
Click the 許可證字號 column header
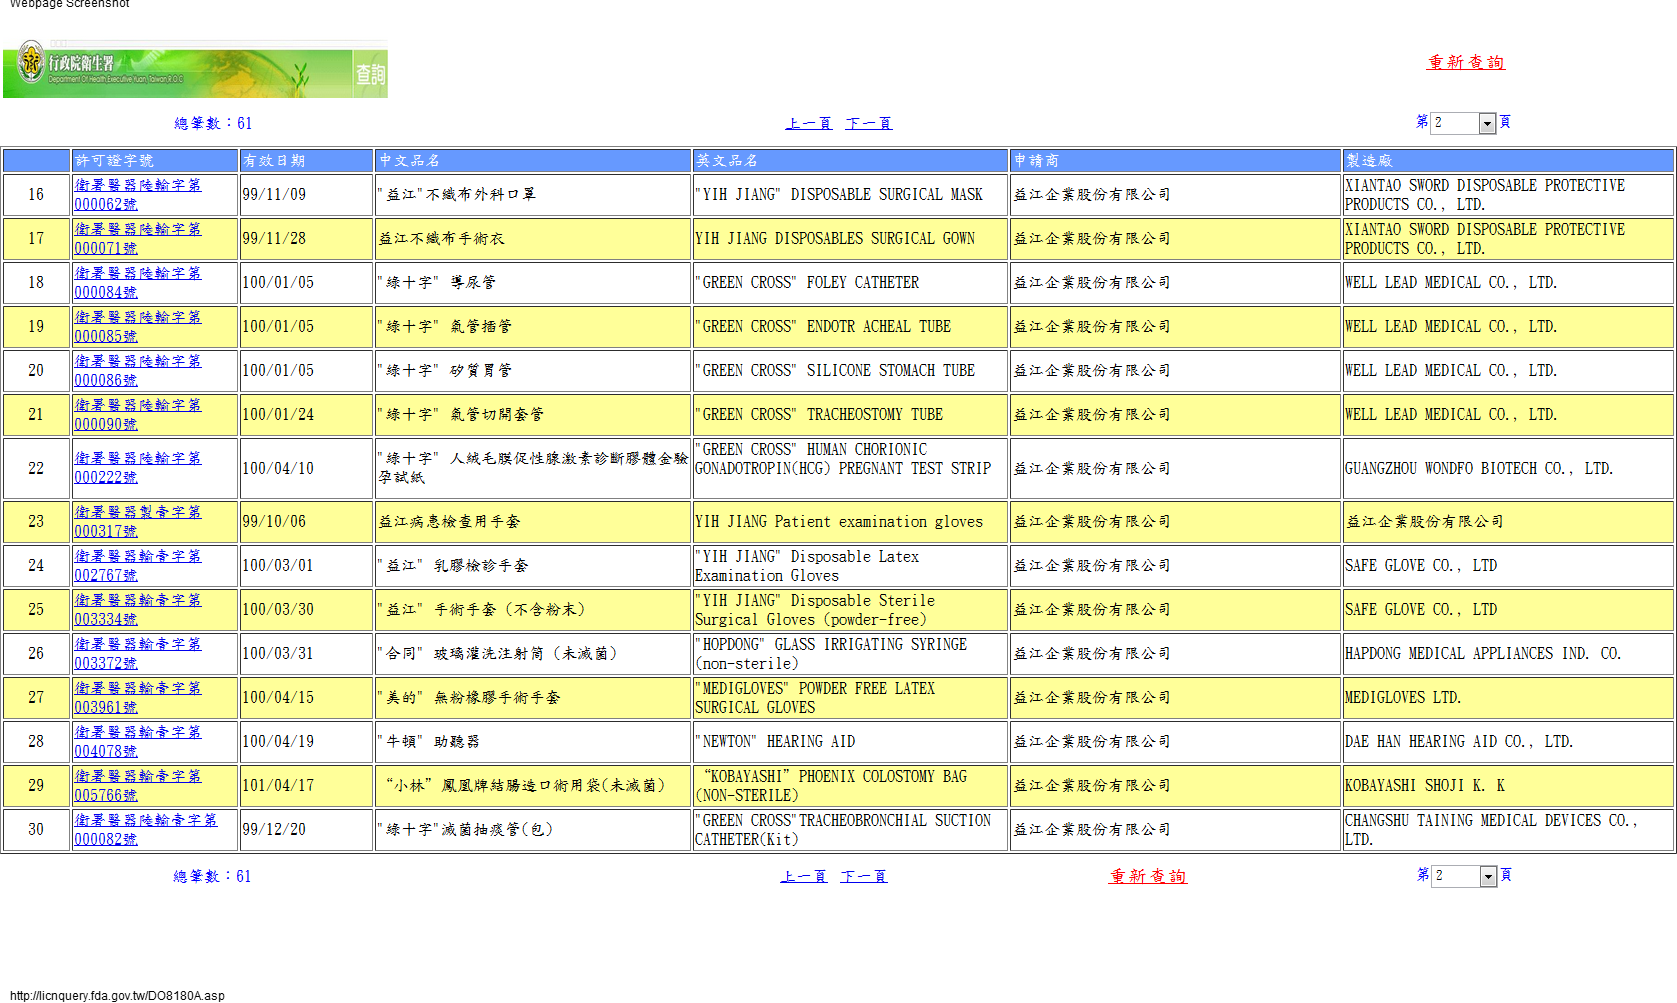pyautogui.click(x=154, y=160)
